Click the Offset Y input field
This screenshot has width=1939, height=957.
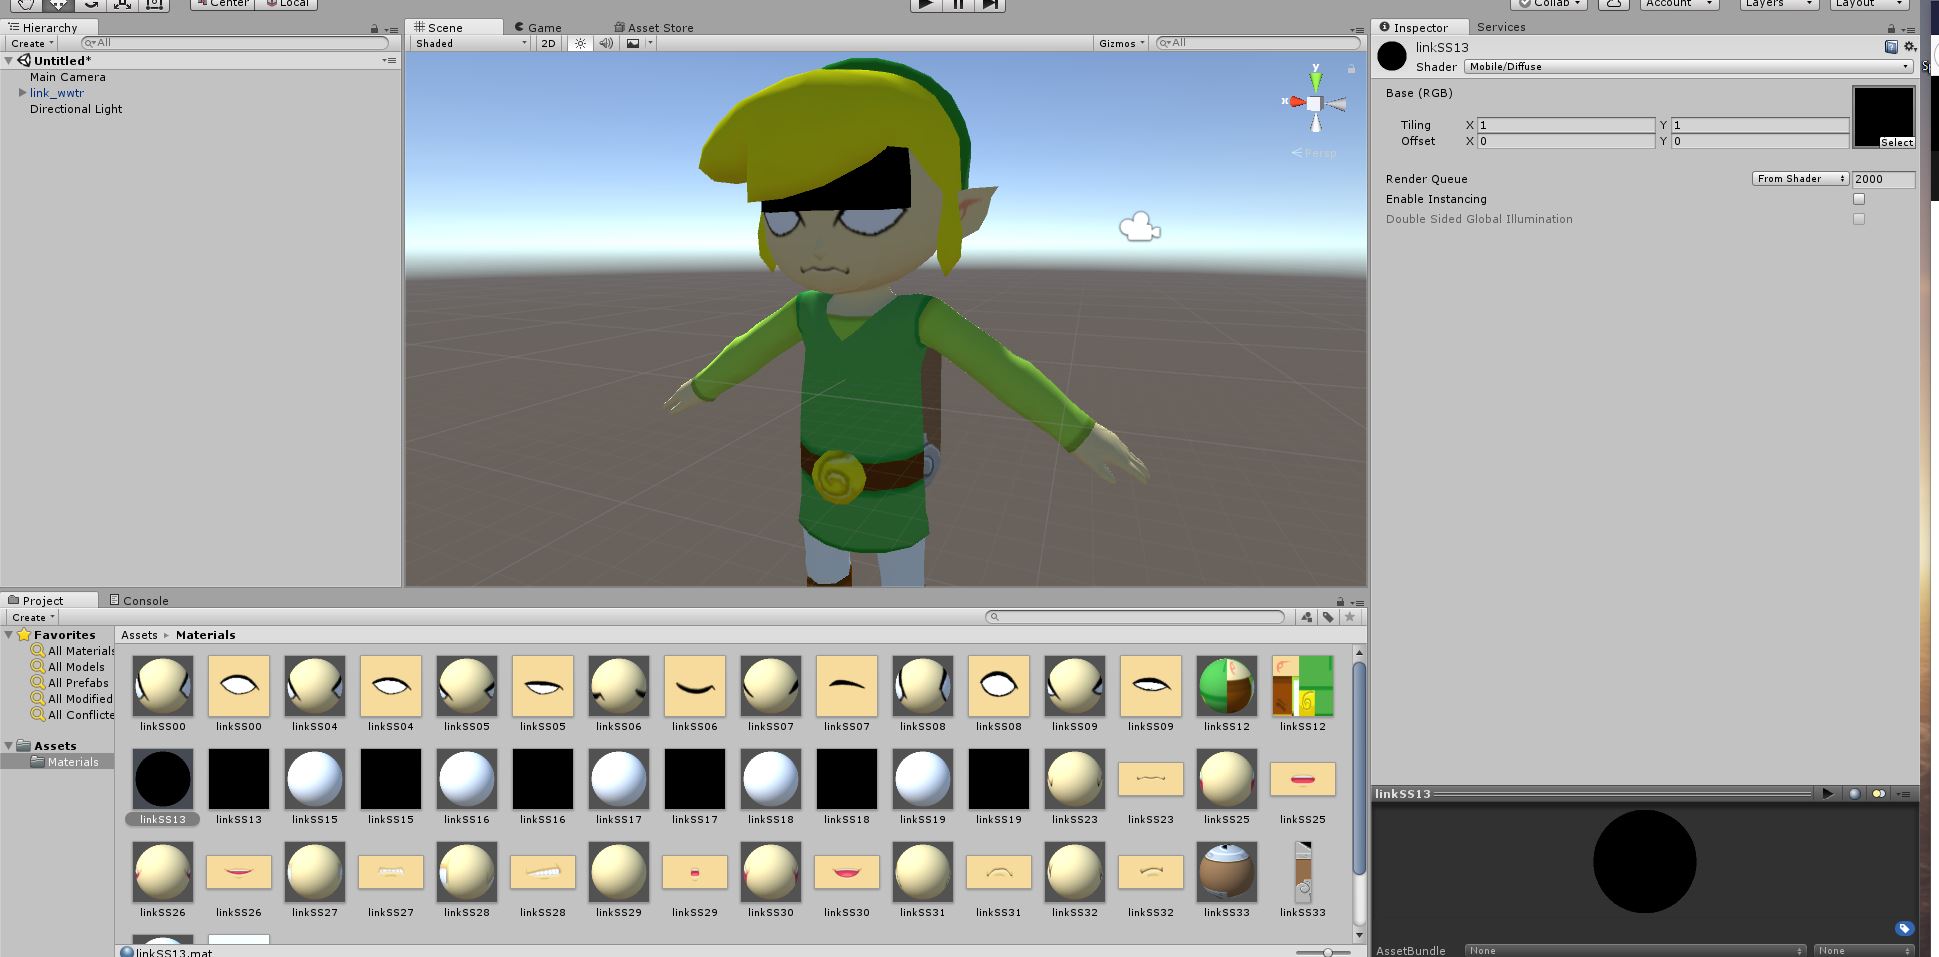point(1760,141)
